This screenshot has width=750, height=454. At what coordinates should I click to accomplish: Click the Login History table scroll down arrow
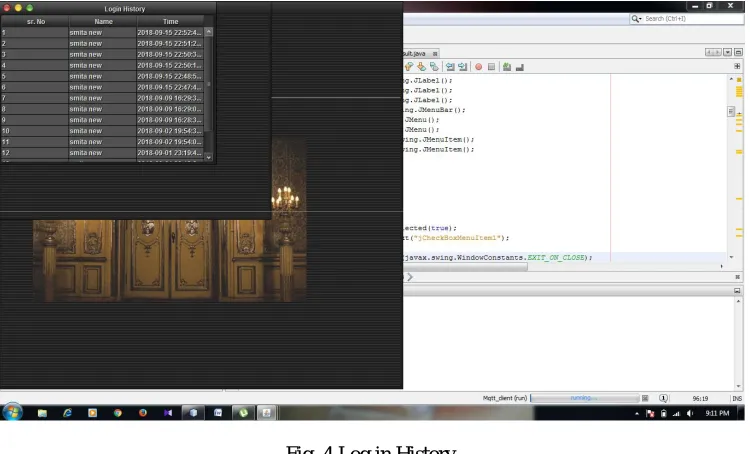(209, 157)
